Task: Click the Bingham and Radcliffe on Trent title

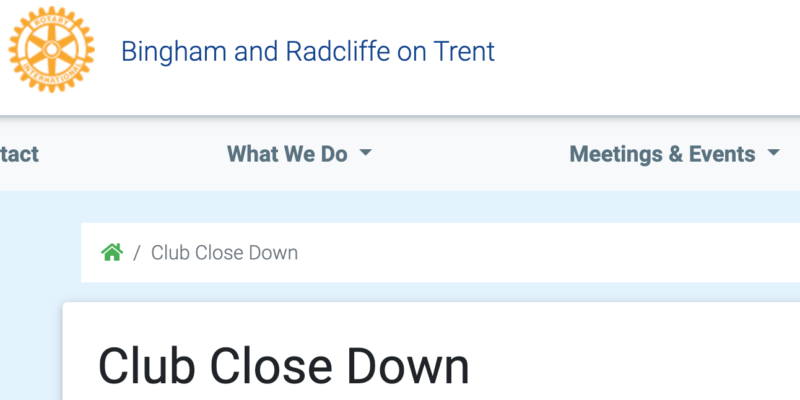Action: [x=308, y=51]
